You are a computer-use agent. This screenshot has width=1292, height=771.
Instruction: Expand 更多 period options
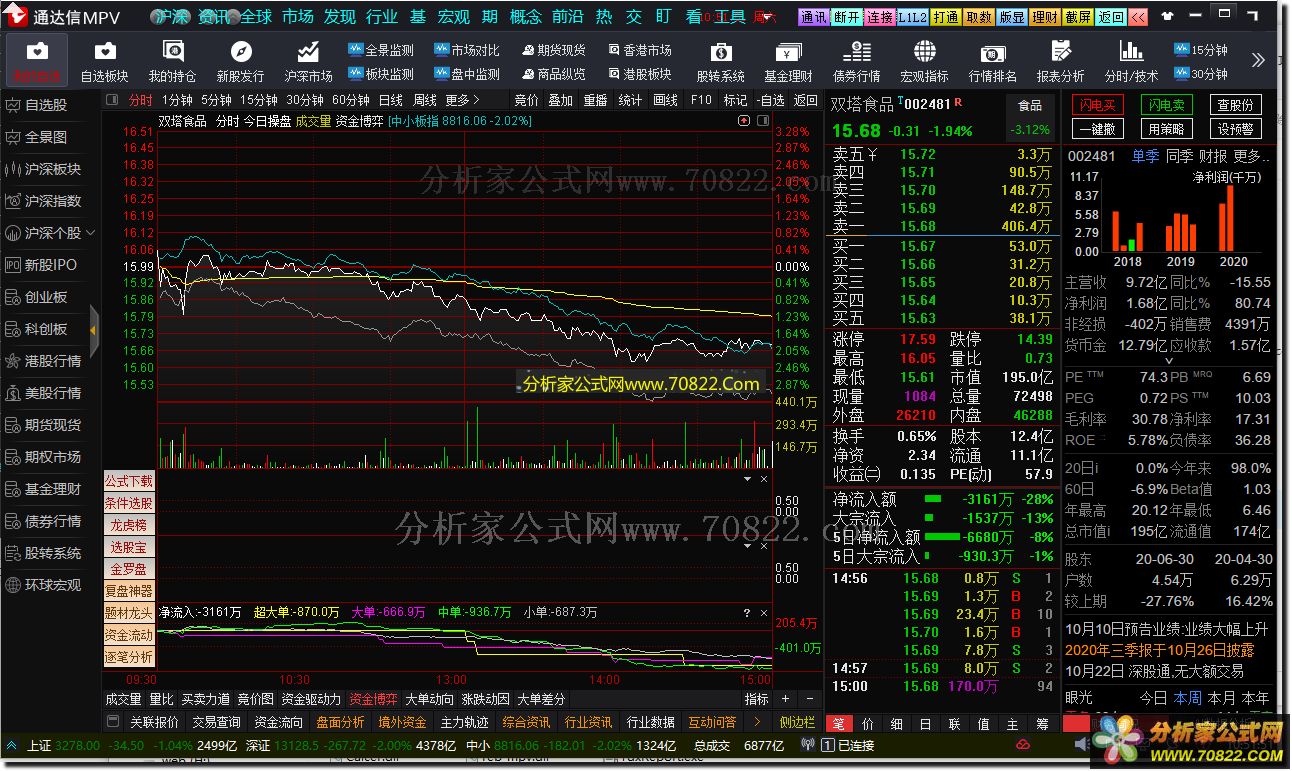[x=463, y=100]
